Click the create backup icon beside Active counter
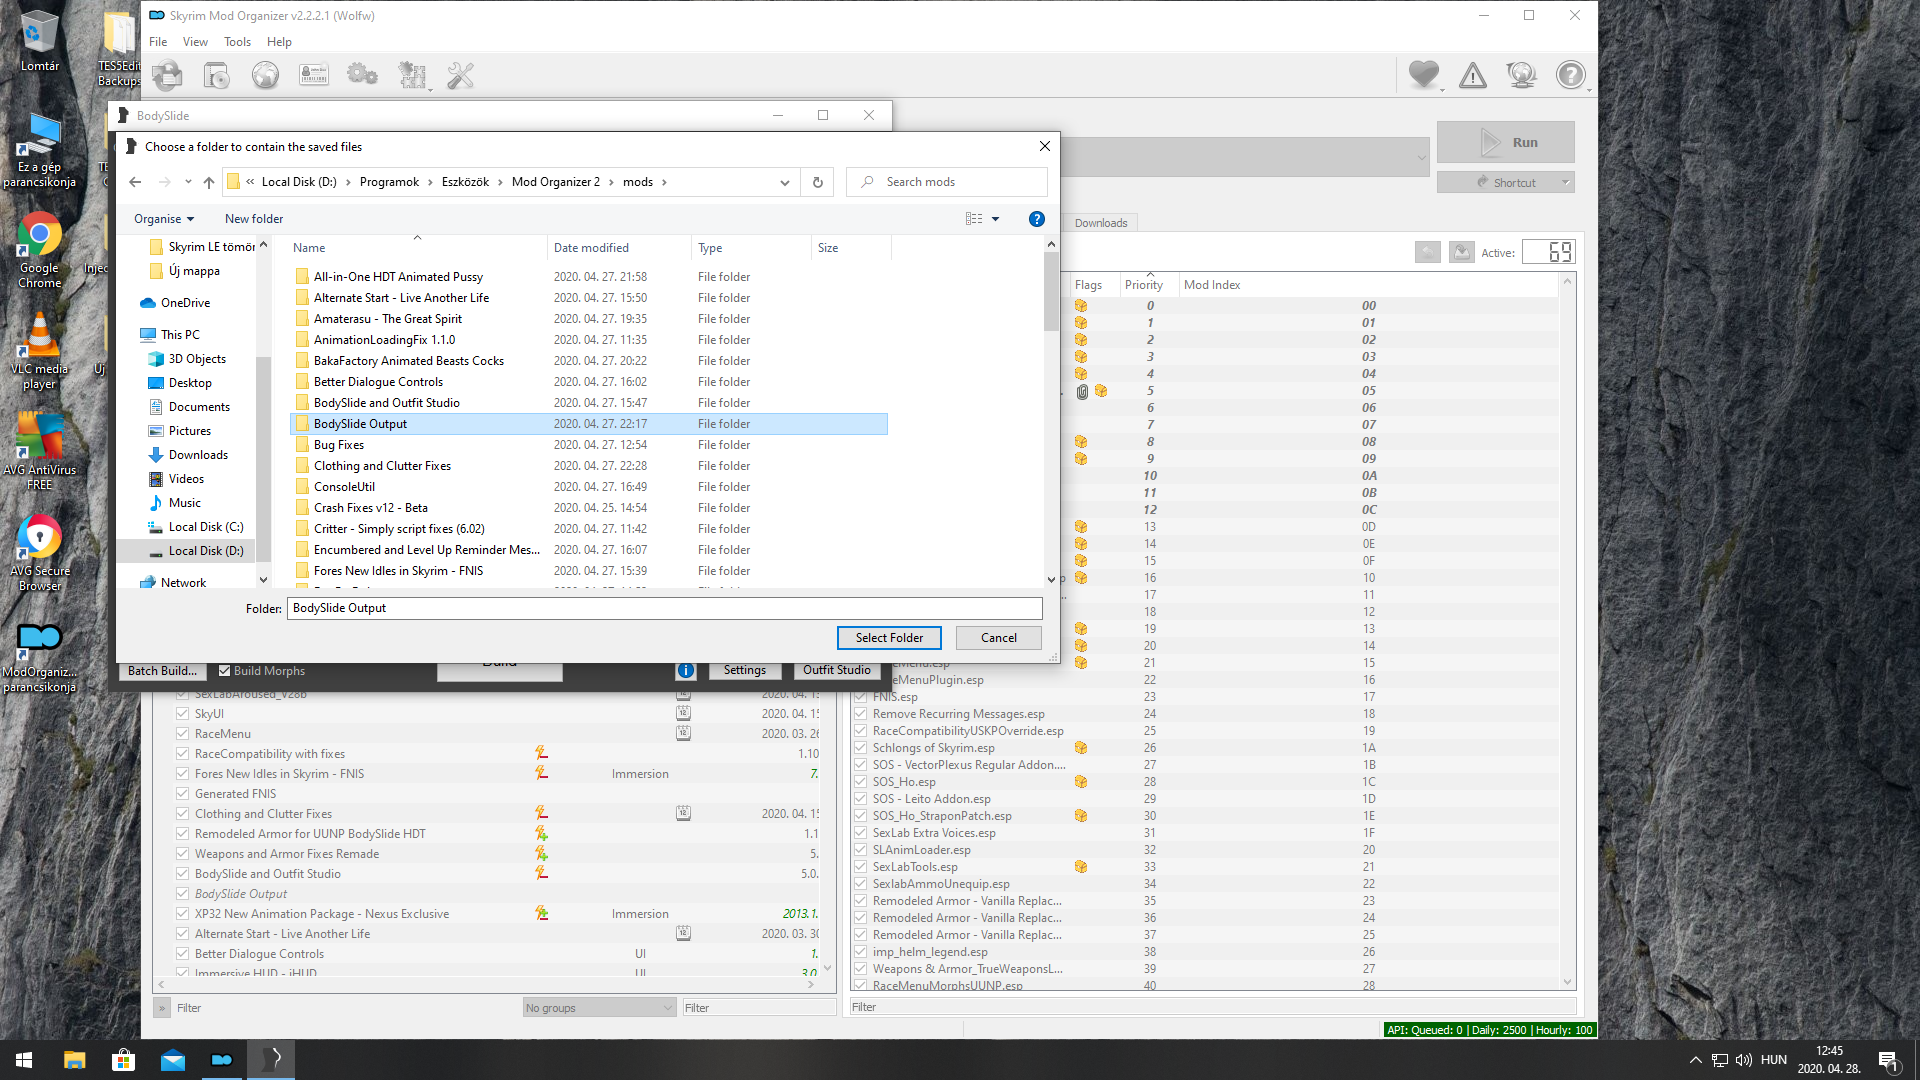 coord(1461,252)
